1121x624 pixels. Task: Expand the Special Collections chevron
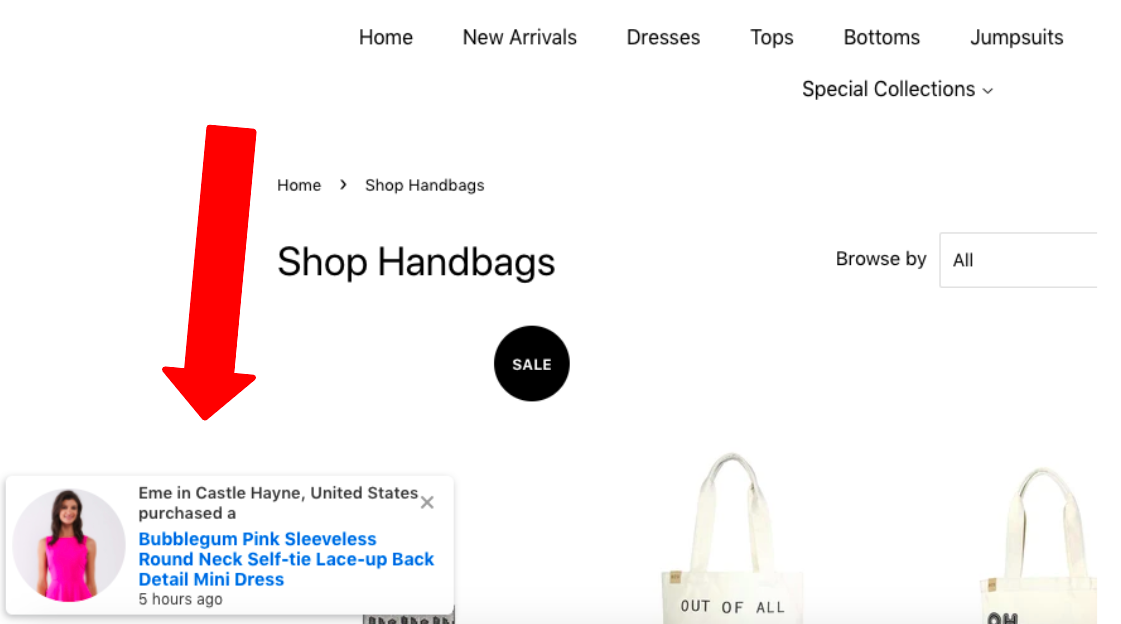[x=988, y=91]
